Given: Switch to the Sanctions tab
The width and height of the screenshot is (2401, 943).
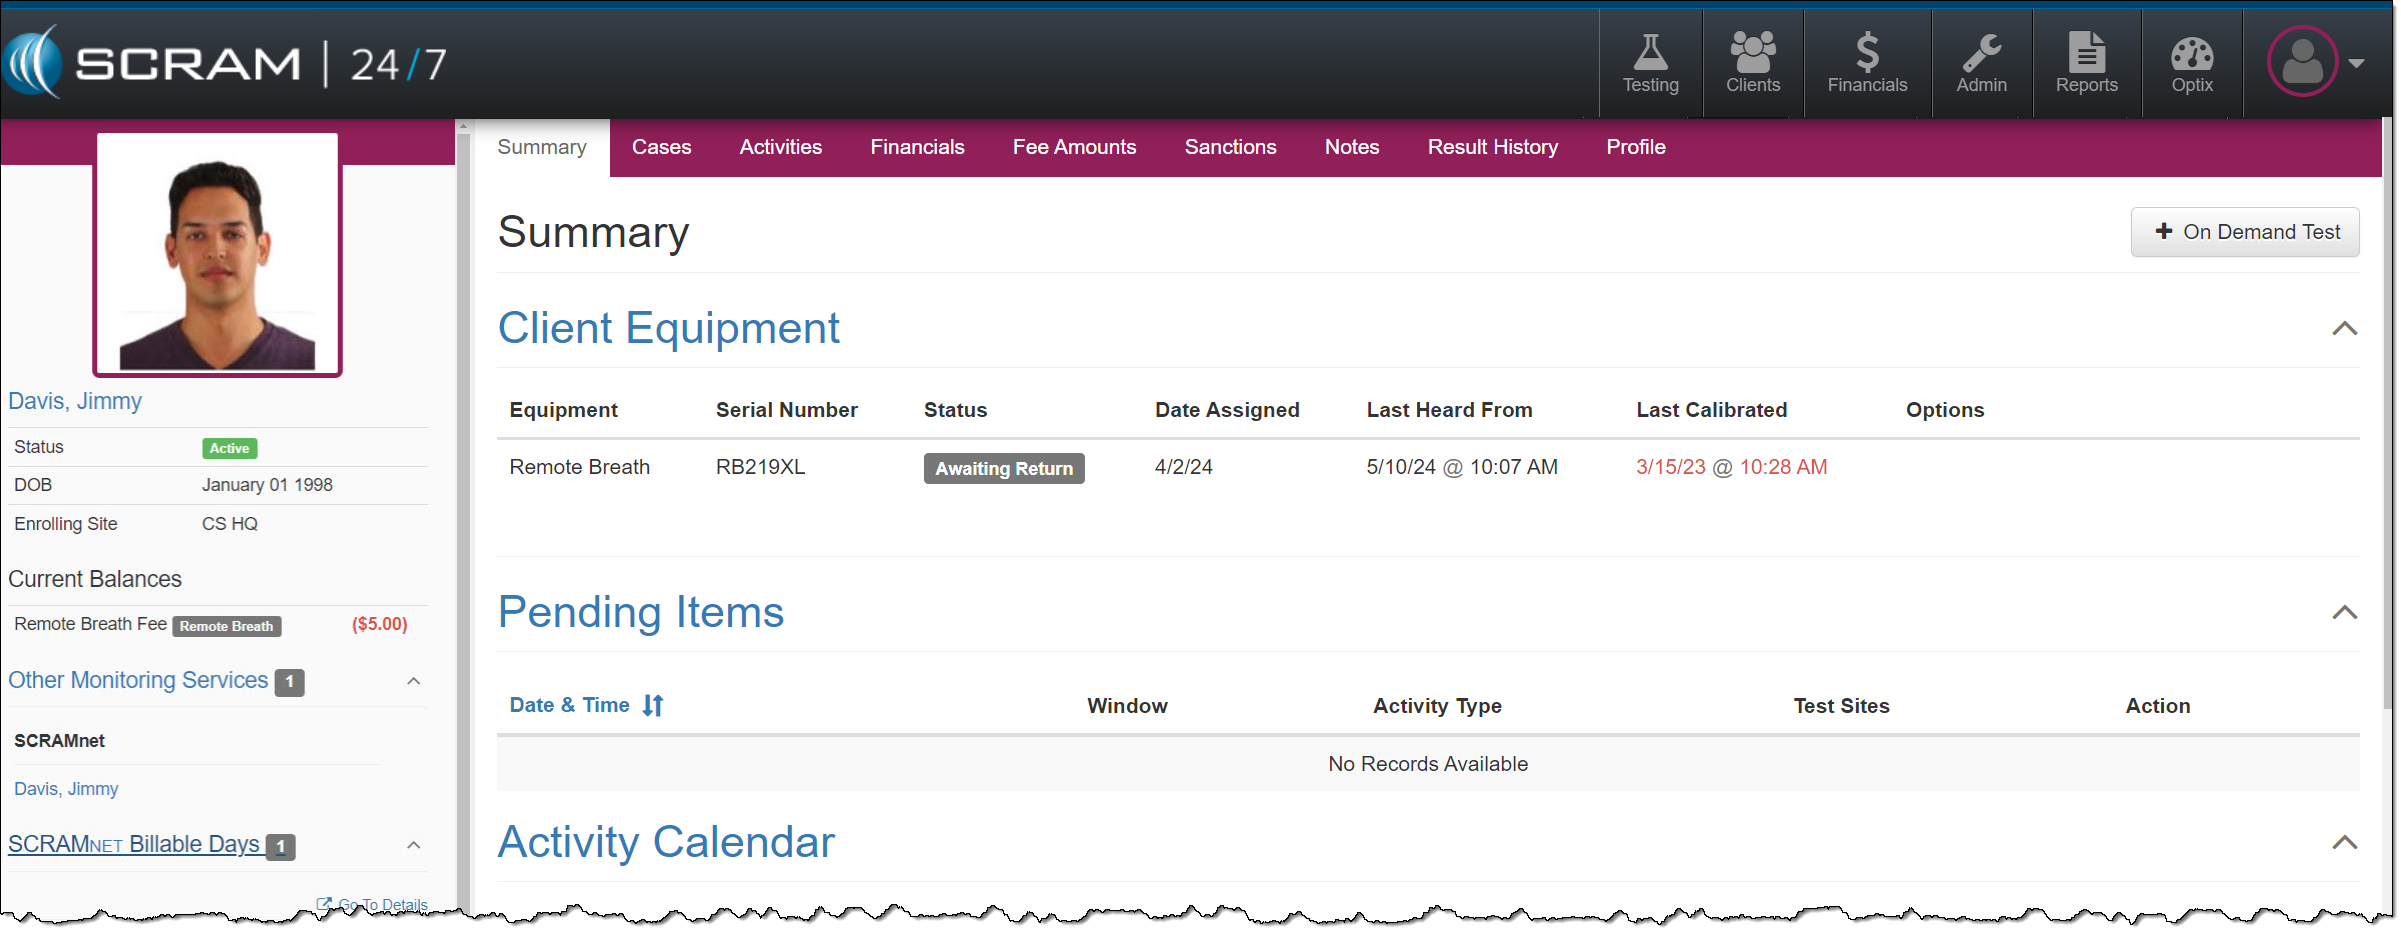Looking at the screenshot, I should (x=1229, y=148).
